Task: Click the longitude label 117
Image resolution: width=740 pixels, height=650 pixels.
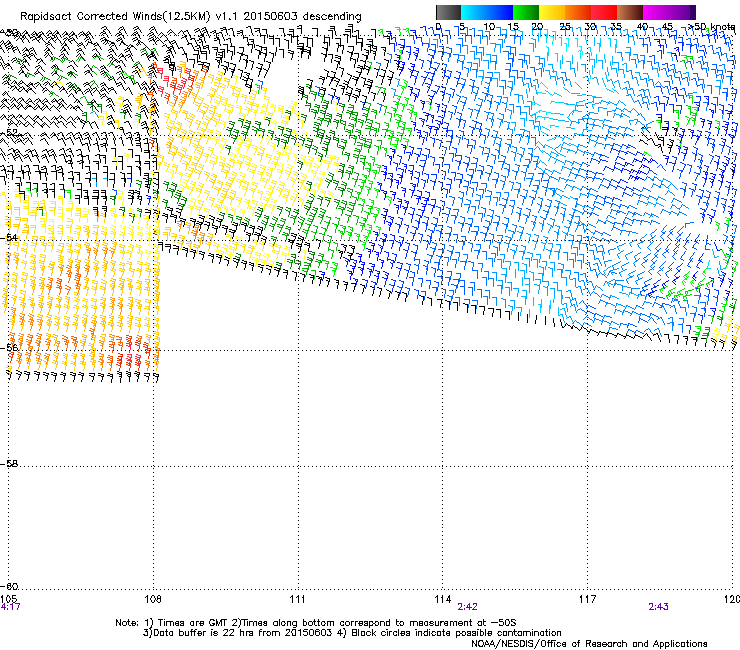Action: [587, 599]
